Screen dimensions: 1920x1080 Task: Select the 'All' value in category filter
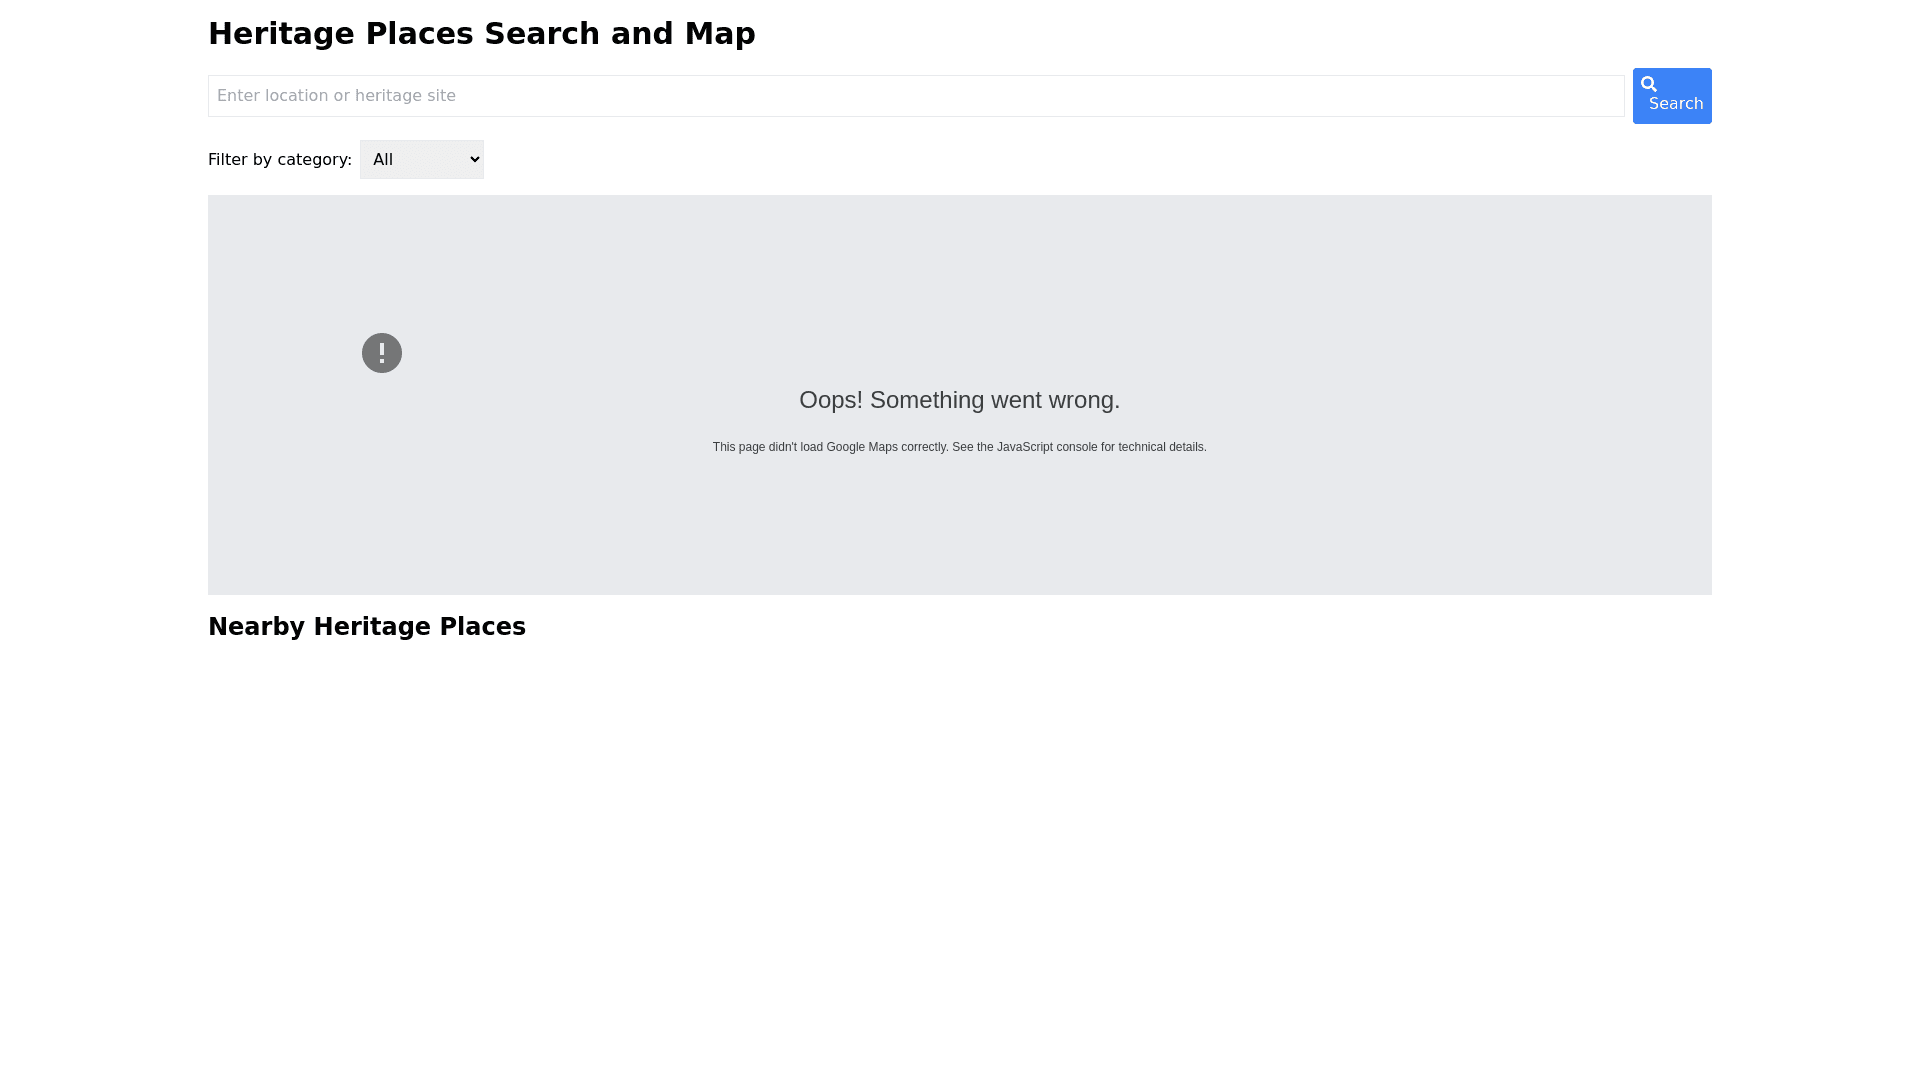click(x=384, y=160)
